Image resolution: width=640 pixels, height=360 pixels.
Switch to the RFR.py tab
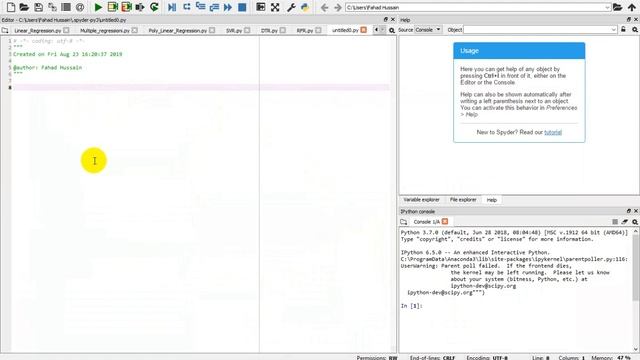304,31
